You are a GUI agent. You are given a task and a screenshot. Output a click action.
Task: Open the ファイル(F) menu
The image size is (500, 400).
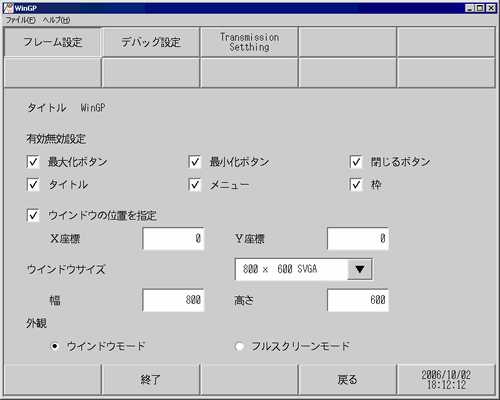click(20, 20)
